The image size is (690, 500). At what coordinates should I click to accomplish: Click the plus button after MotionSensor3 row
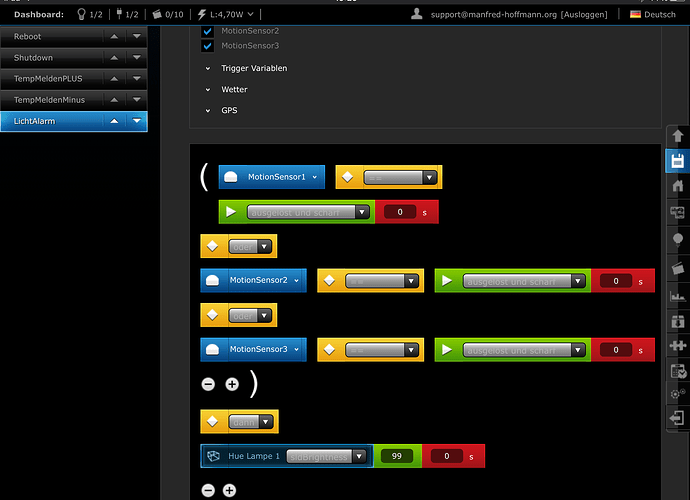[x=232, y=384]
